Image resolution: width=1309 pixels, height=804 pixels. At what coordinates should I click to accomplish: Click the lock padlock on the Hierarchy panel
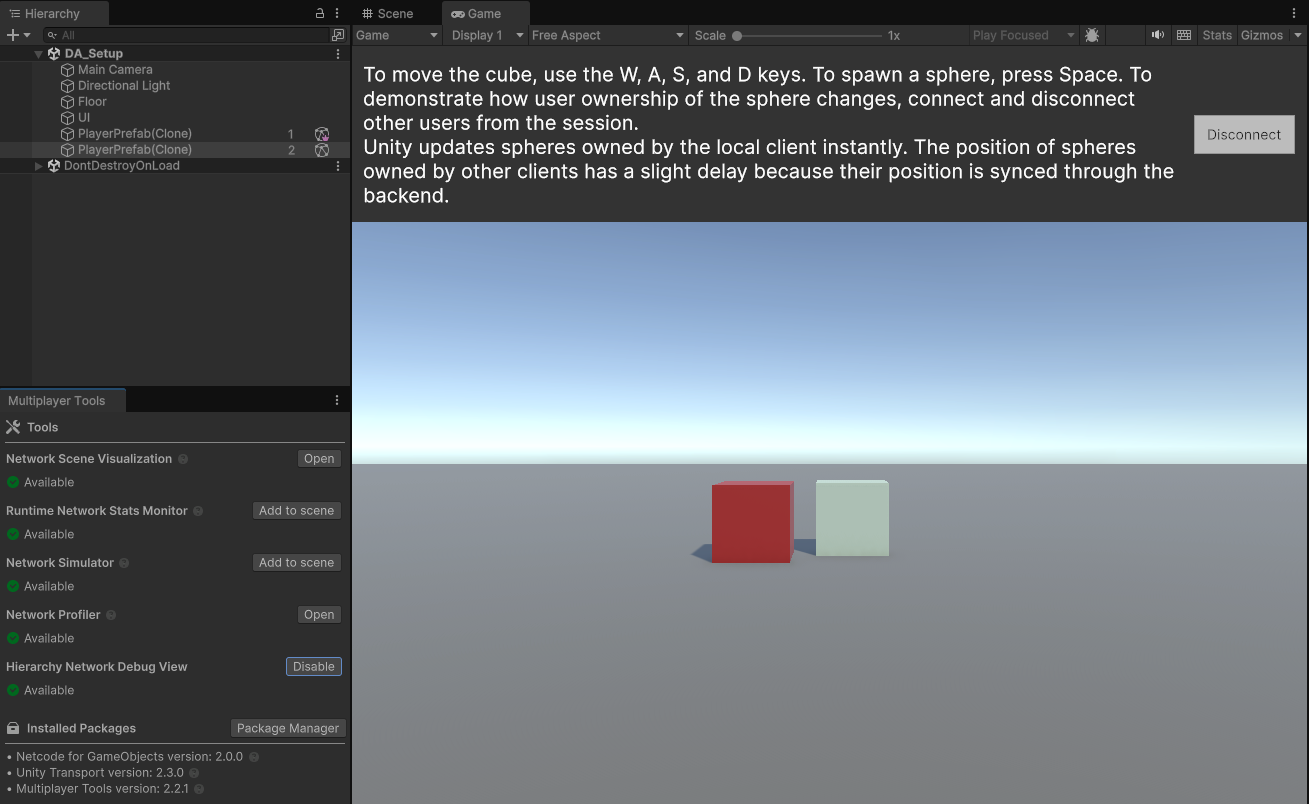click(319, 12)
